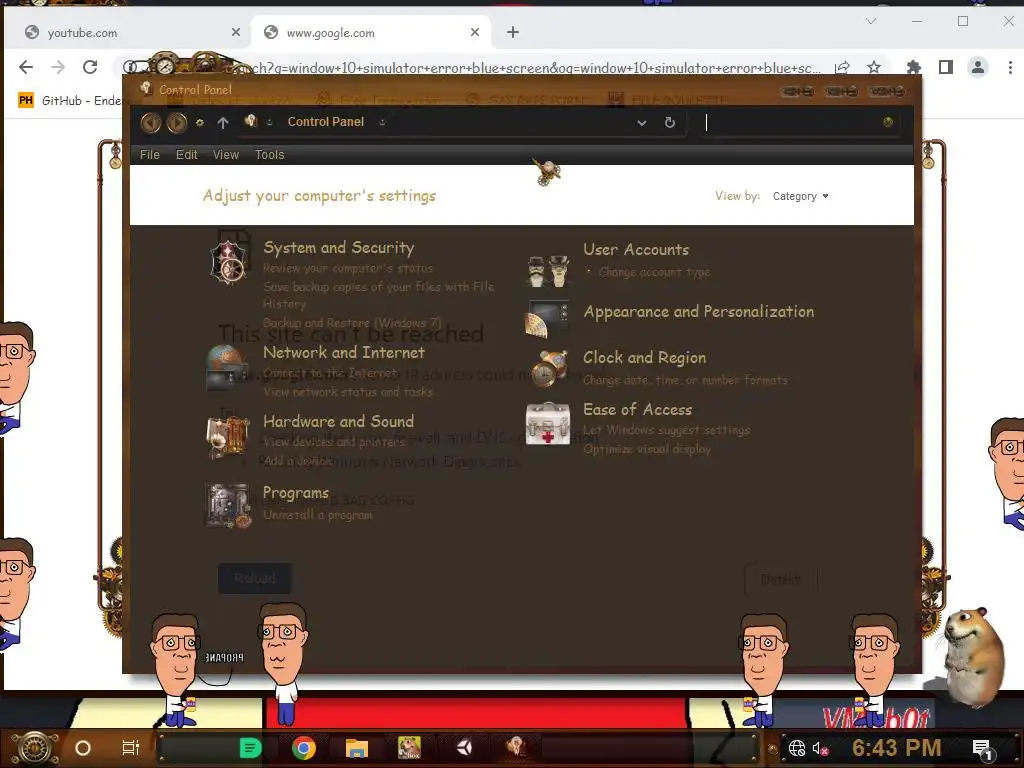
Task: Click the User Accounts icon
Action: pyautogui.click(x=548, y=271)
